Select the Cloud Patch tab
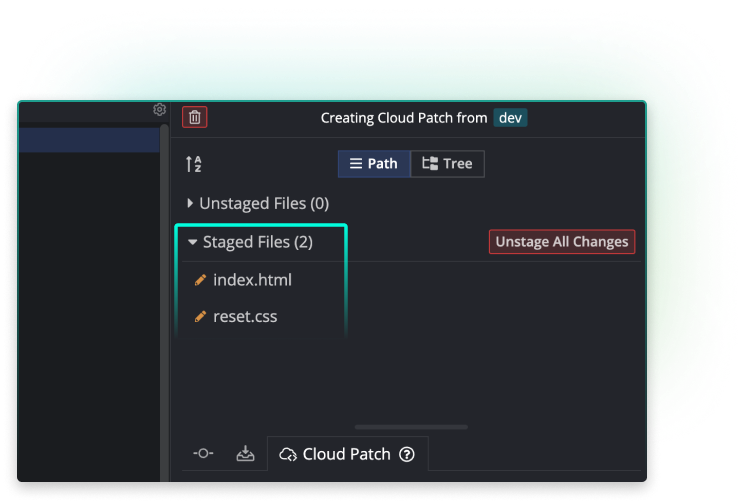The width and height of the screenshot is (747, 502). click(x=336, y=454)
